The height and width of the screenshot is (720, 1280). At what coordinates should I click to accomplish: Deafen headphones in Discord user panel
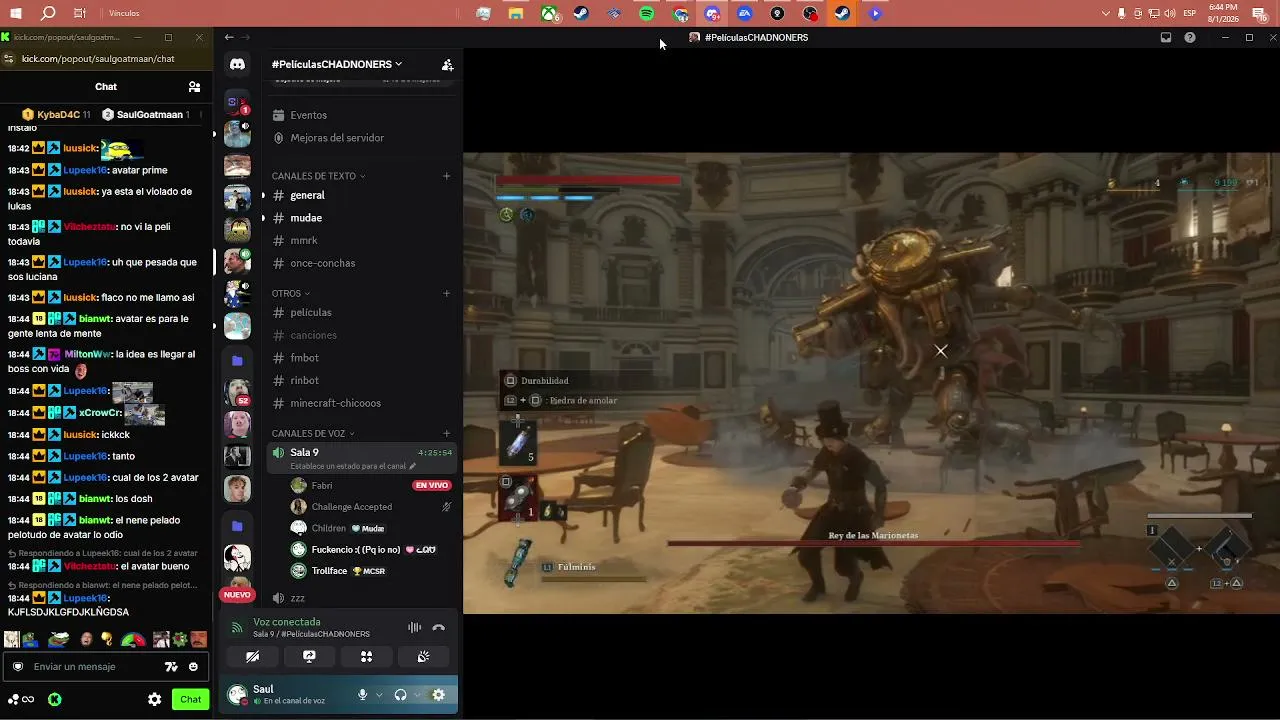pos(400,695)
